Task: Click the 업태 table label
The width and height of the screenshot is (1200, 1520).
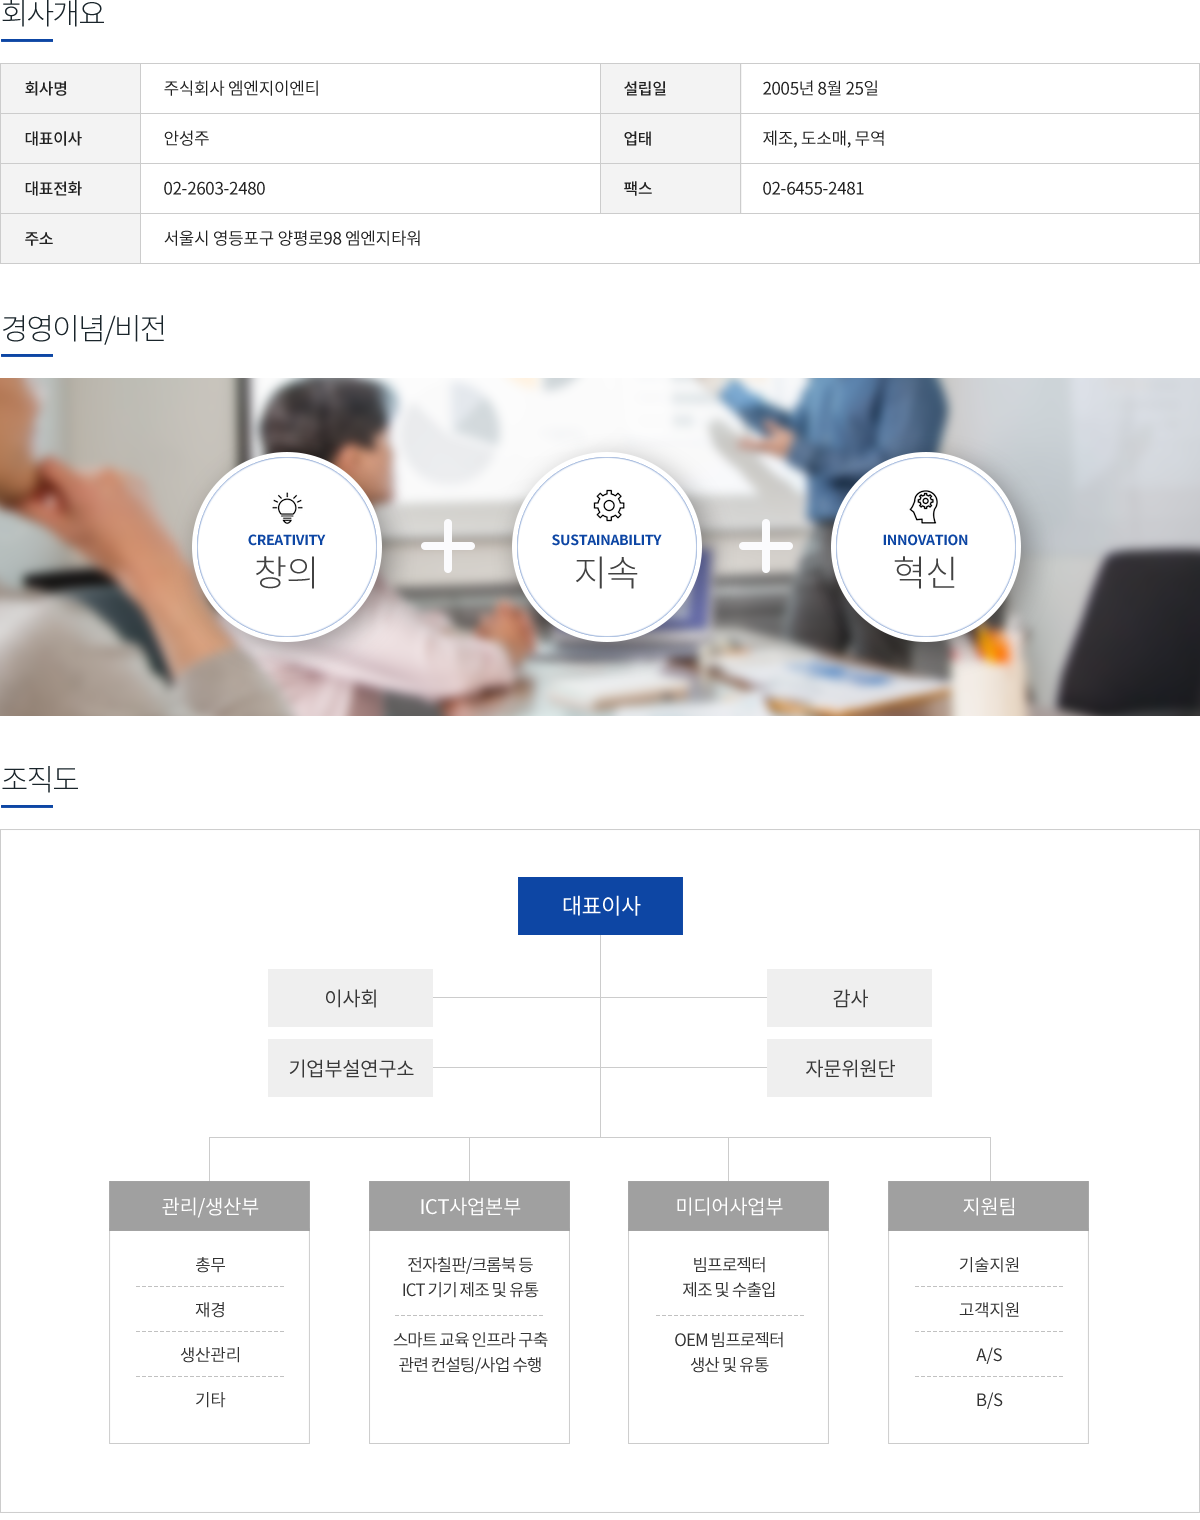Action: [638, 139]
